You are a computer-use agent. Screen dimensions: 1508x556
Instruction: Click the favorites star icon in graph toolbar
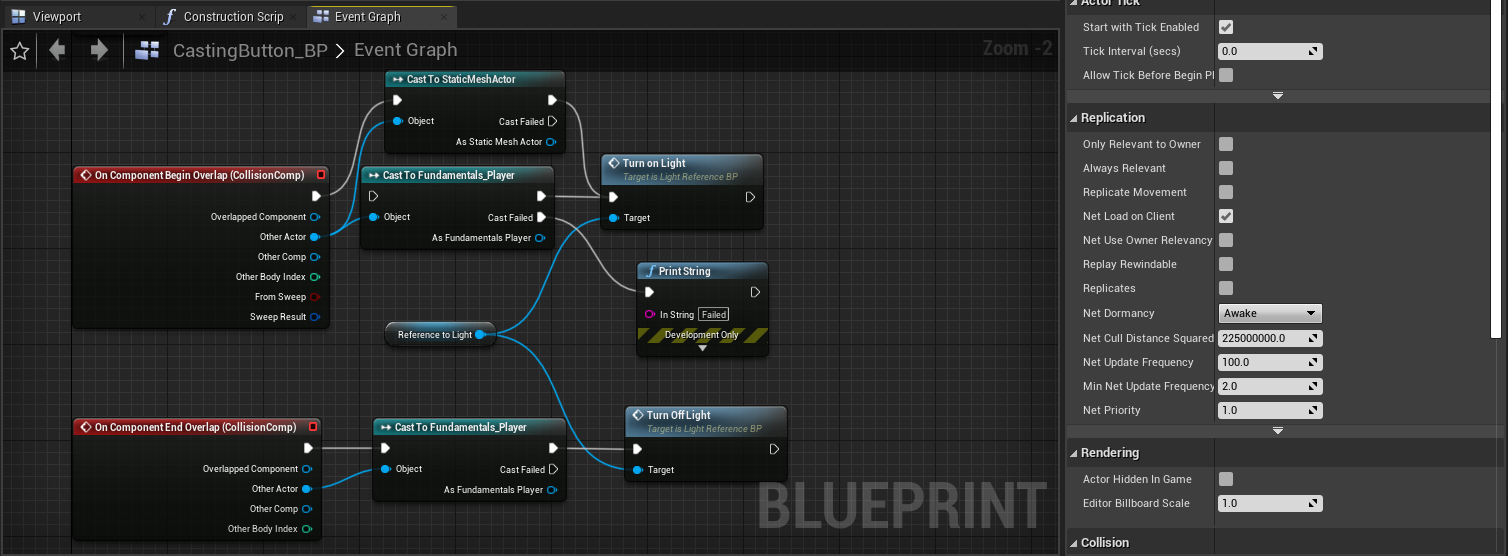19,51
